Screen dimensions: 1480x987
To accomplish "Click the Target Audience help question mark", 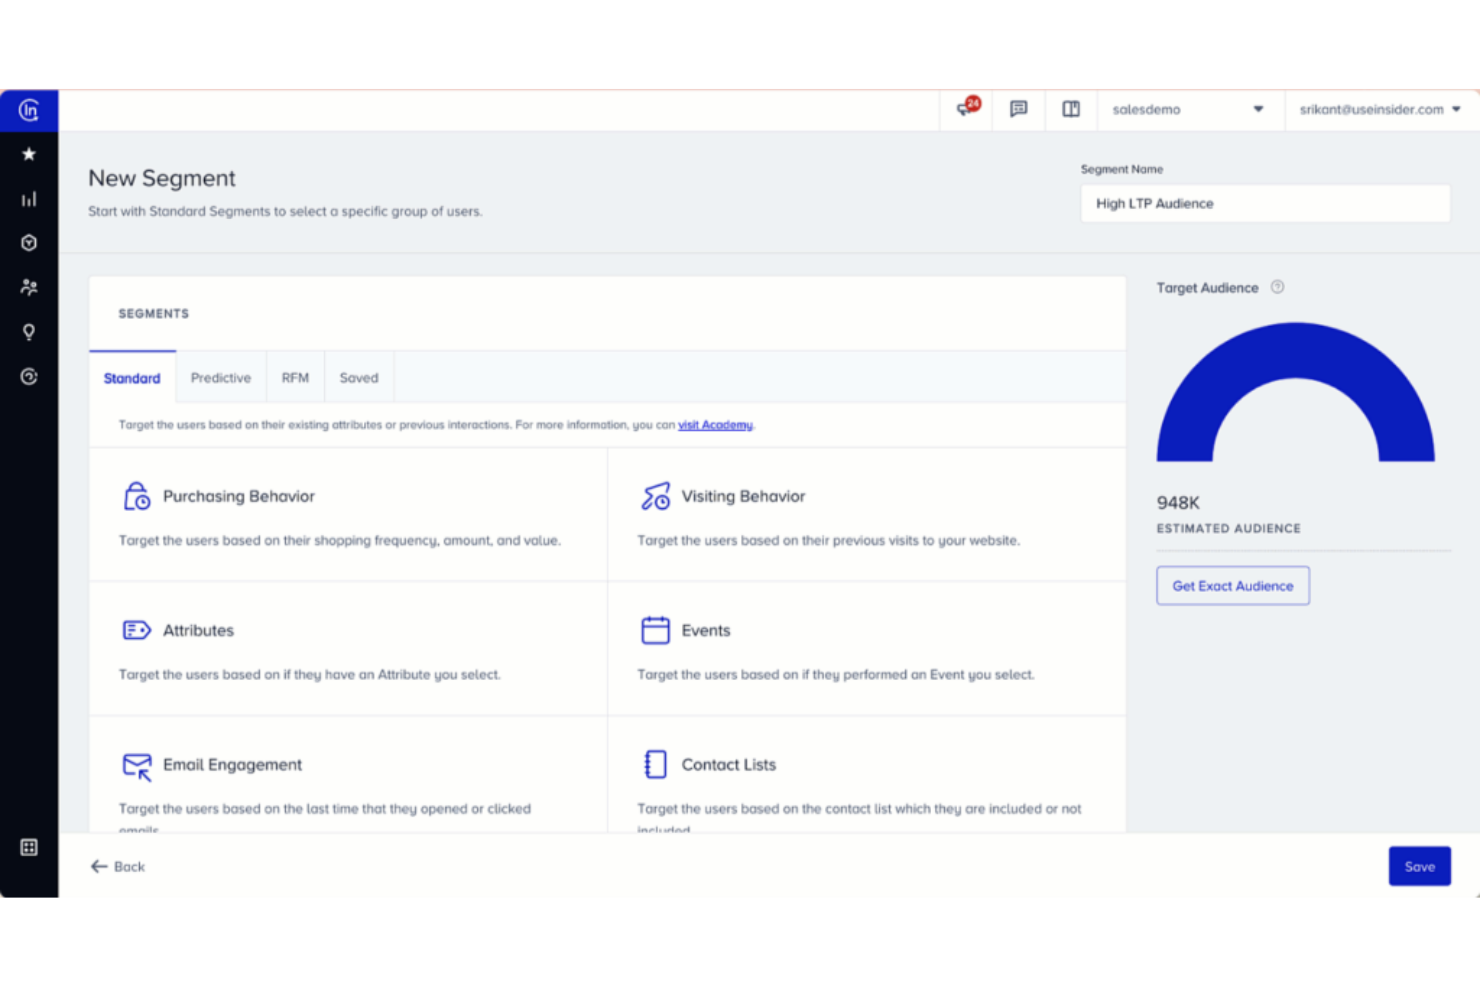I will click(x=1277, y=287).
